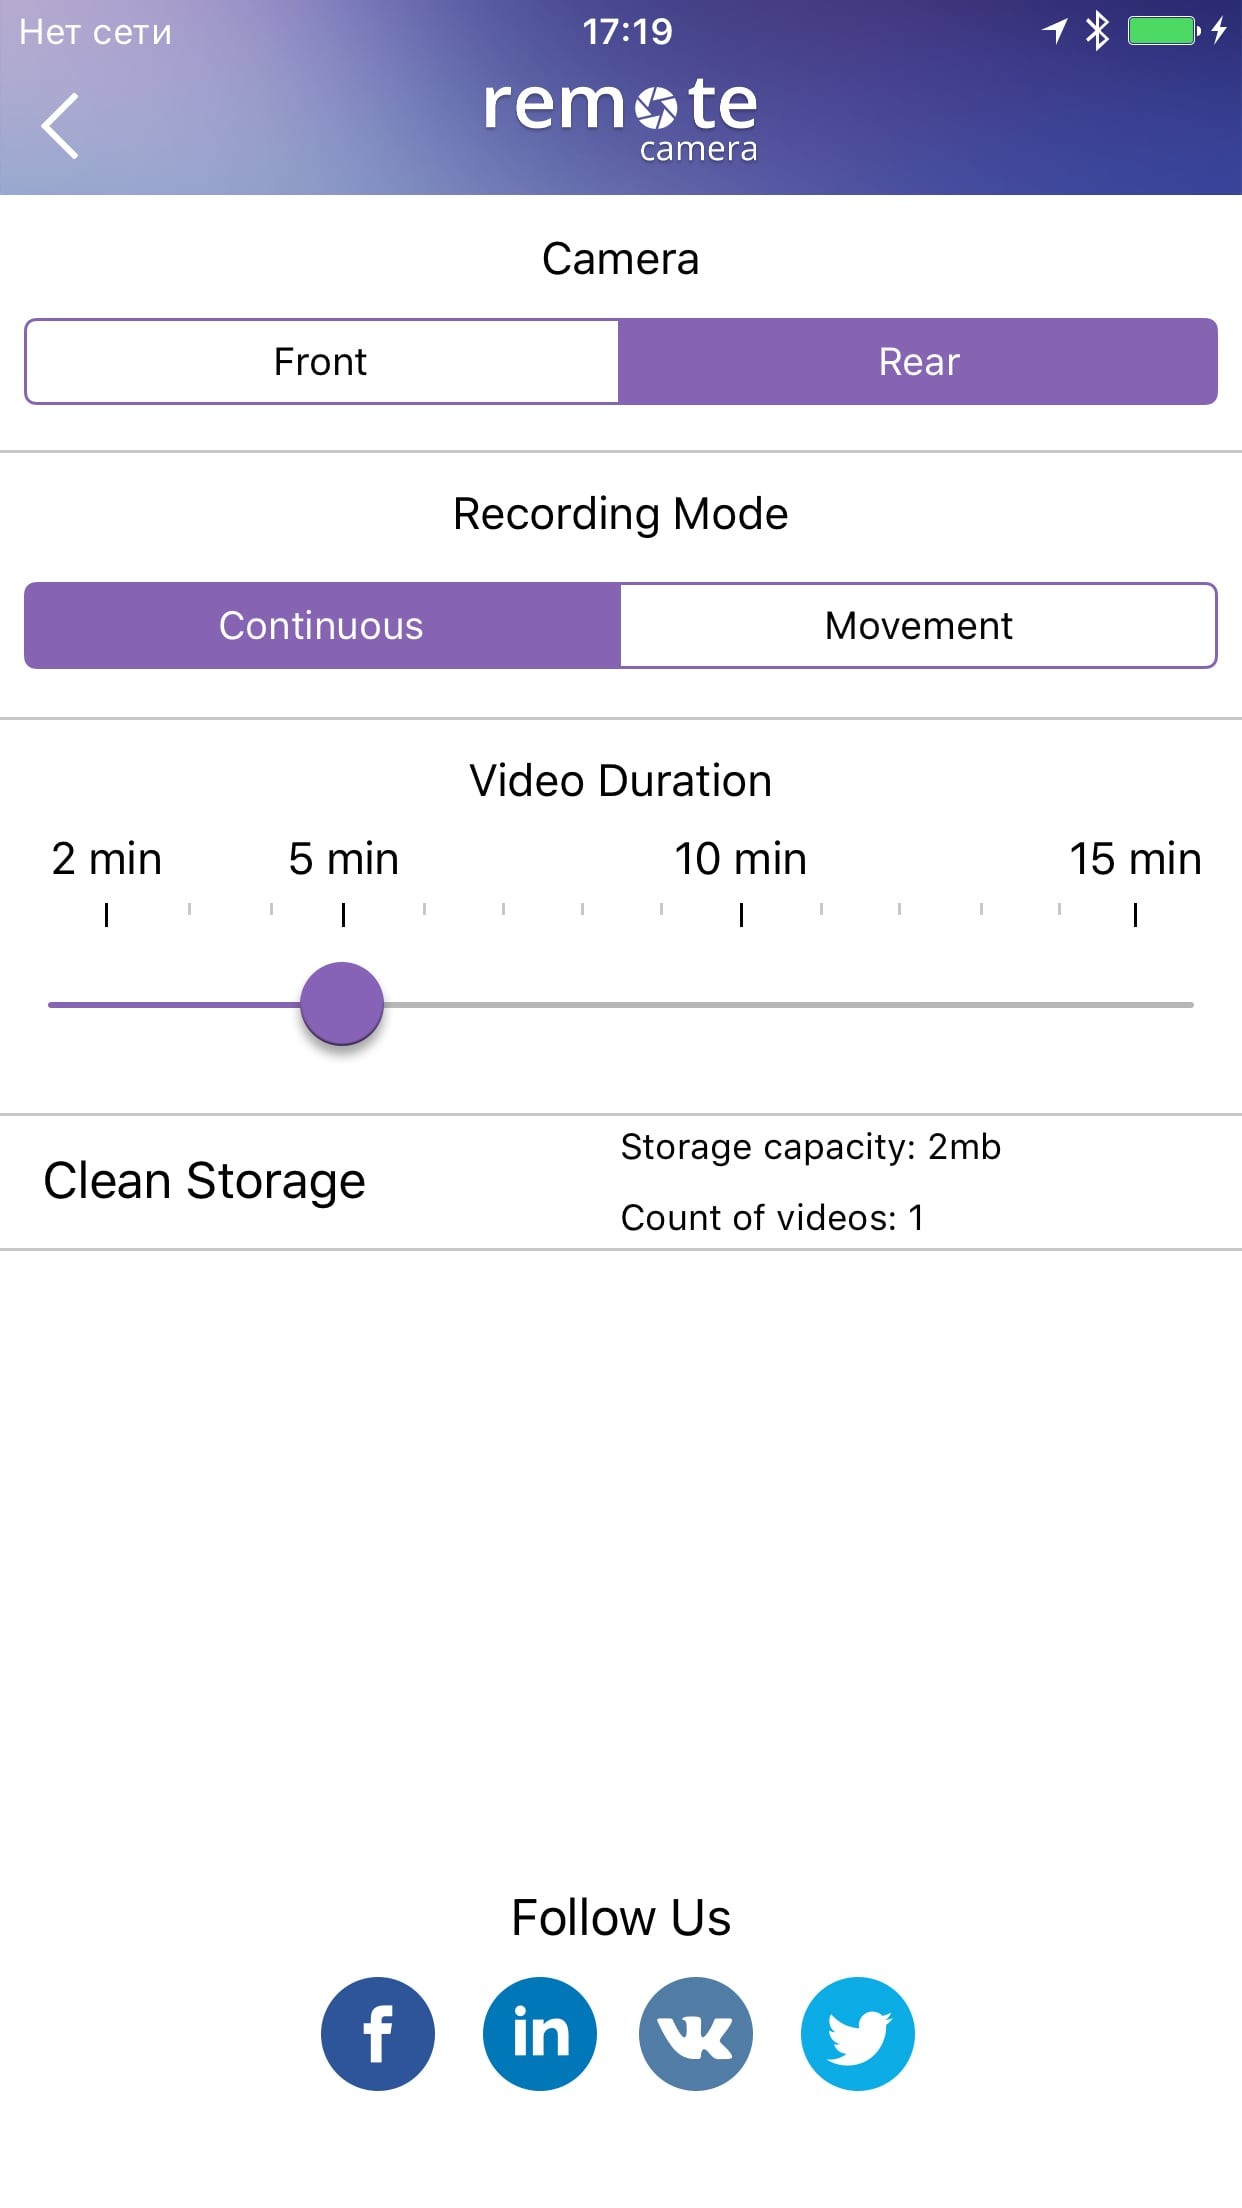The width and height of the screenshot is (1242, 2208).
Task: Open the LinkedIn page icon
Action: tap(539, 2033)
